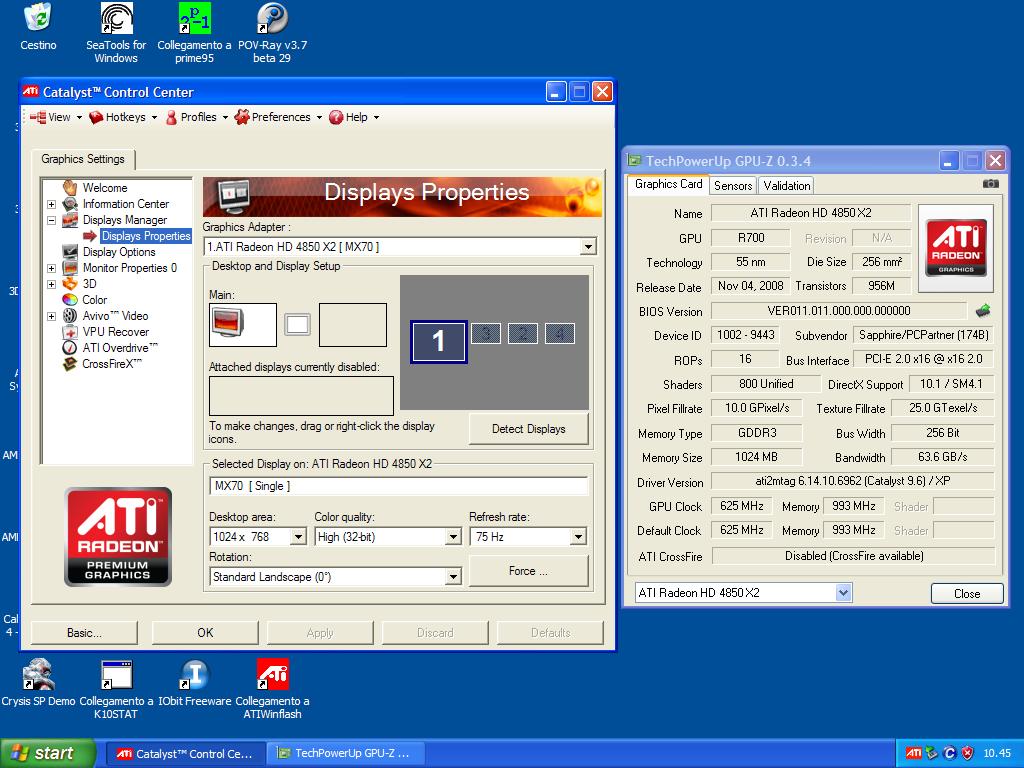Open the Color quality dropdown
1024x768 pixels.
coord(453,537)
